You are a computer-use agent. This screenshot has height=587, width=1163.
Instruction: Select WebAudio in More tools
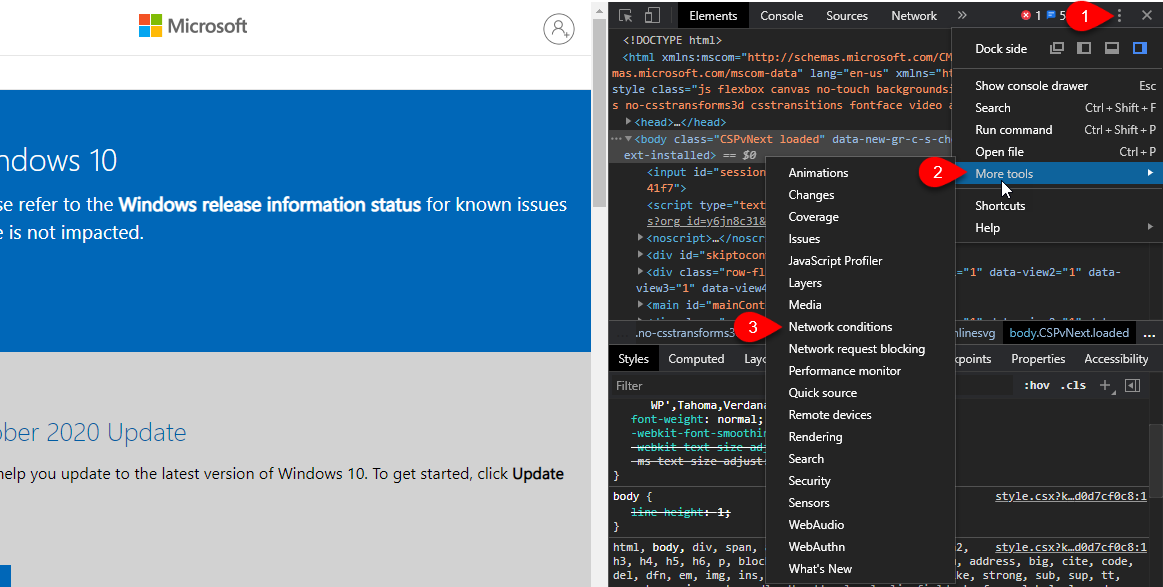click(860, 525)
